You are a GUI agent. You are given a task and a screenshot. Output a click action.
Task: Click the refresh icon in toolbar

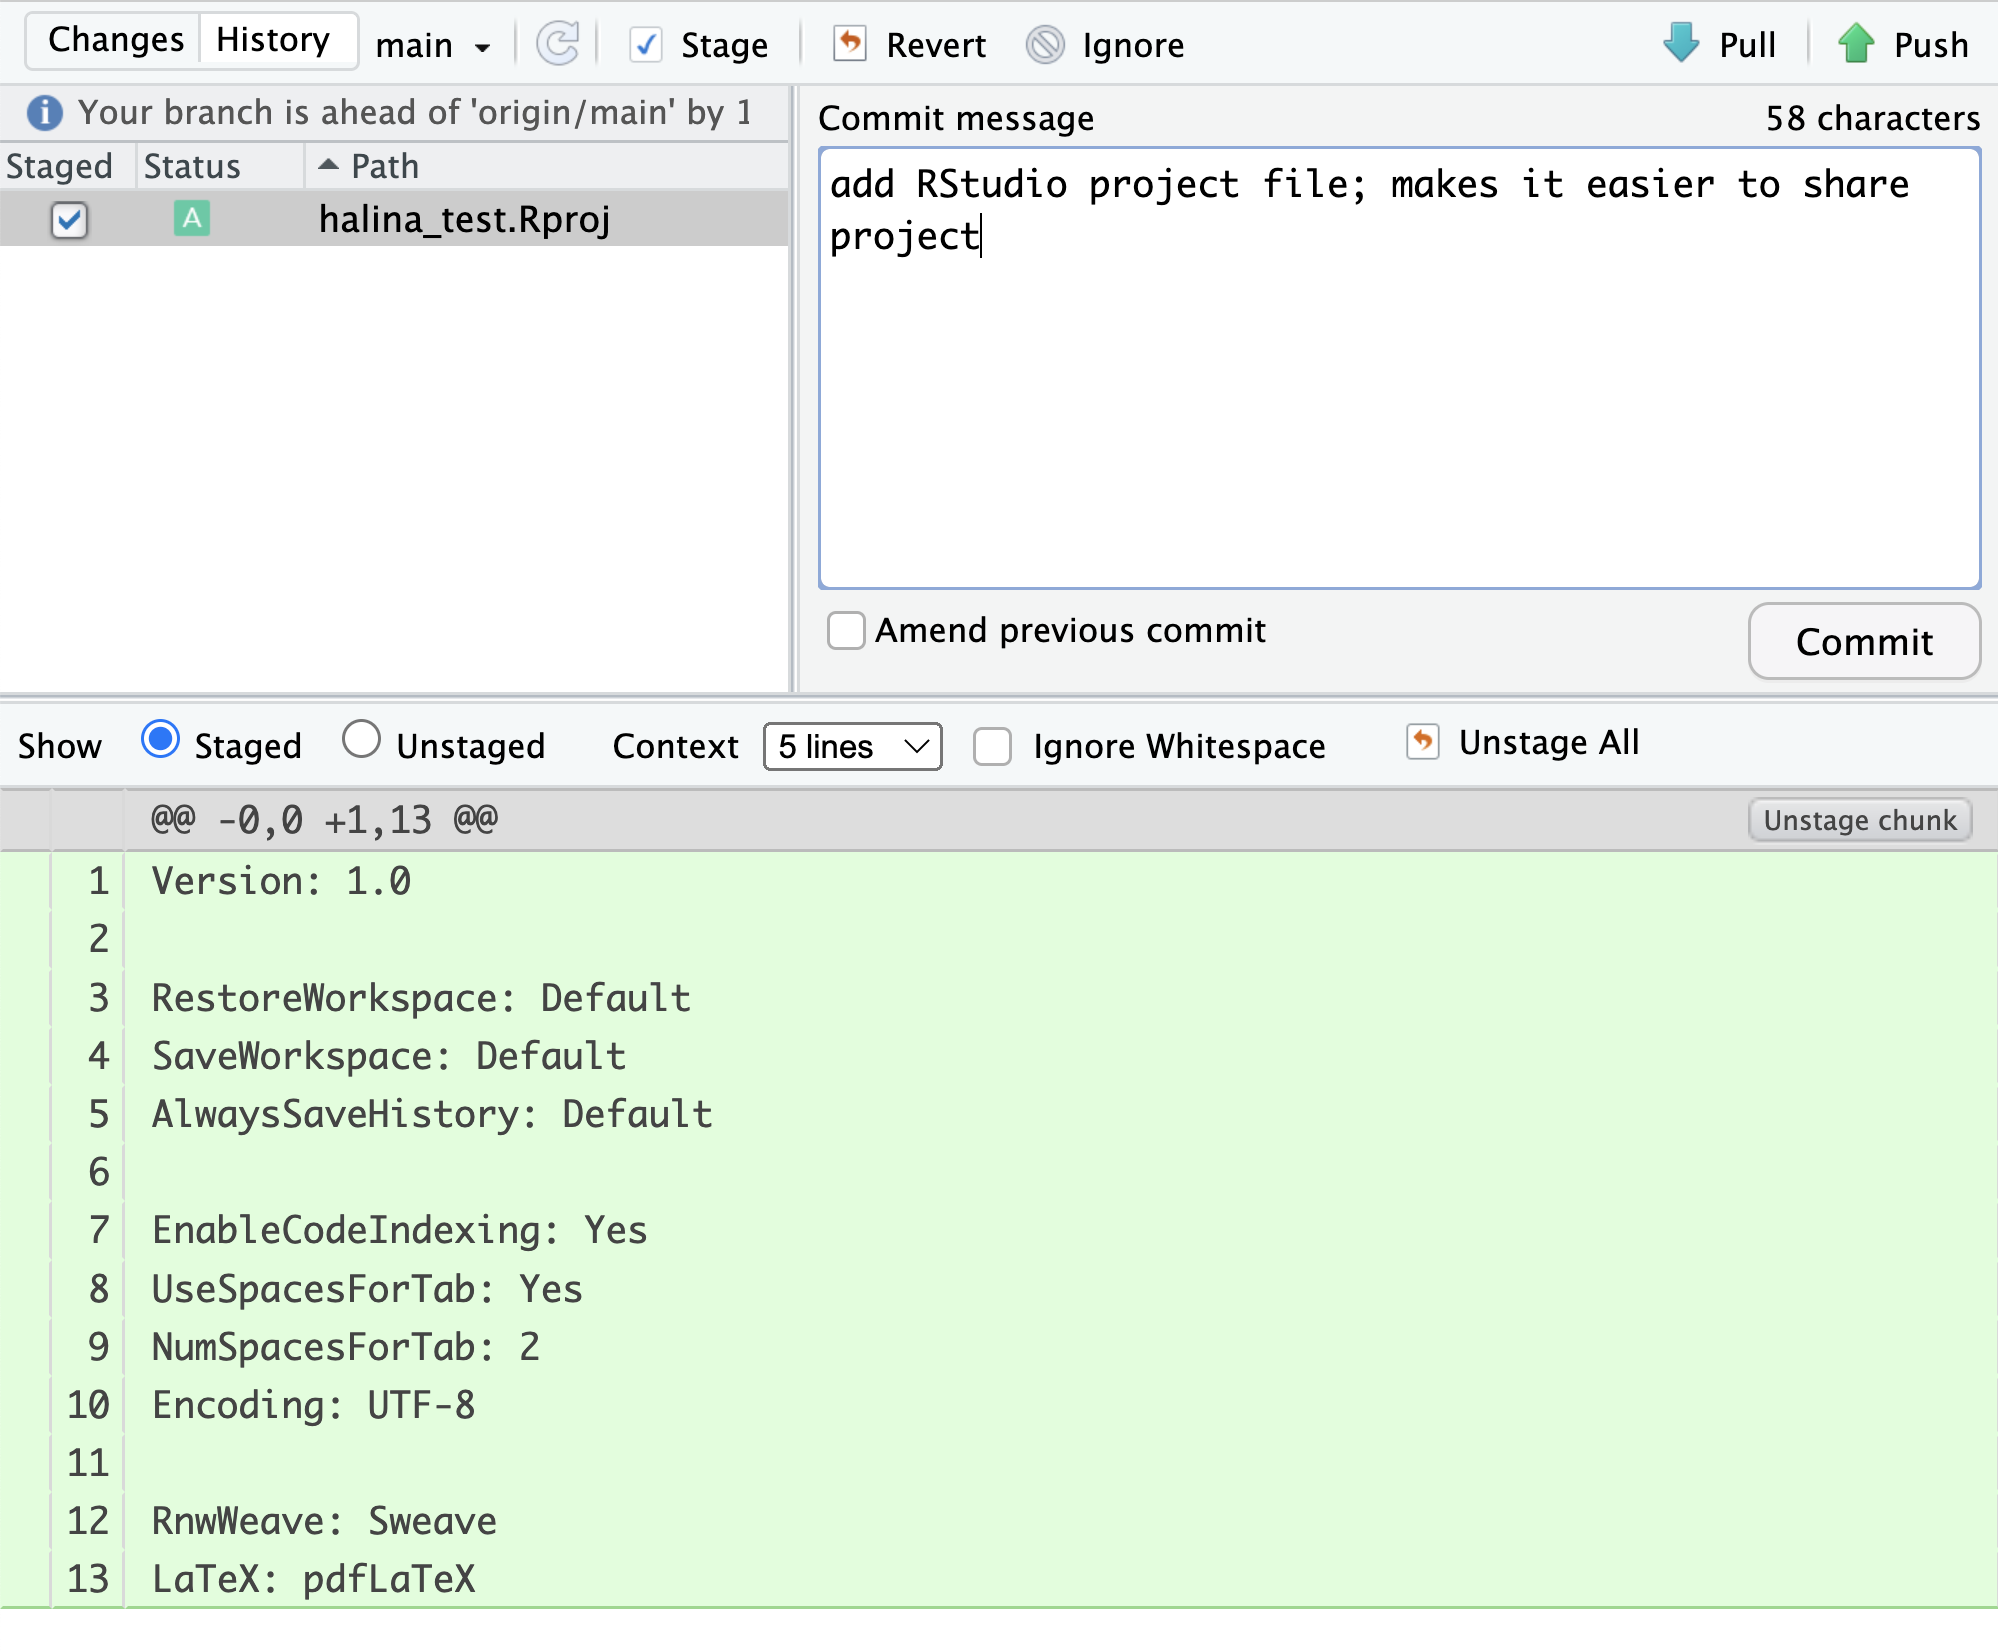coord(558,44)
